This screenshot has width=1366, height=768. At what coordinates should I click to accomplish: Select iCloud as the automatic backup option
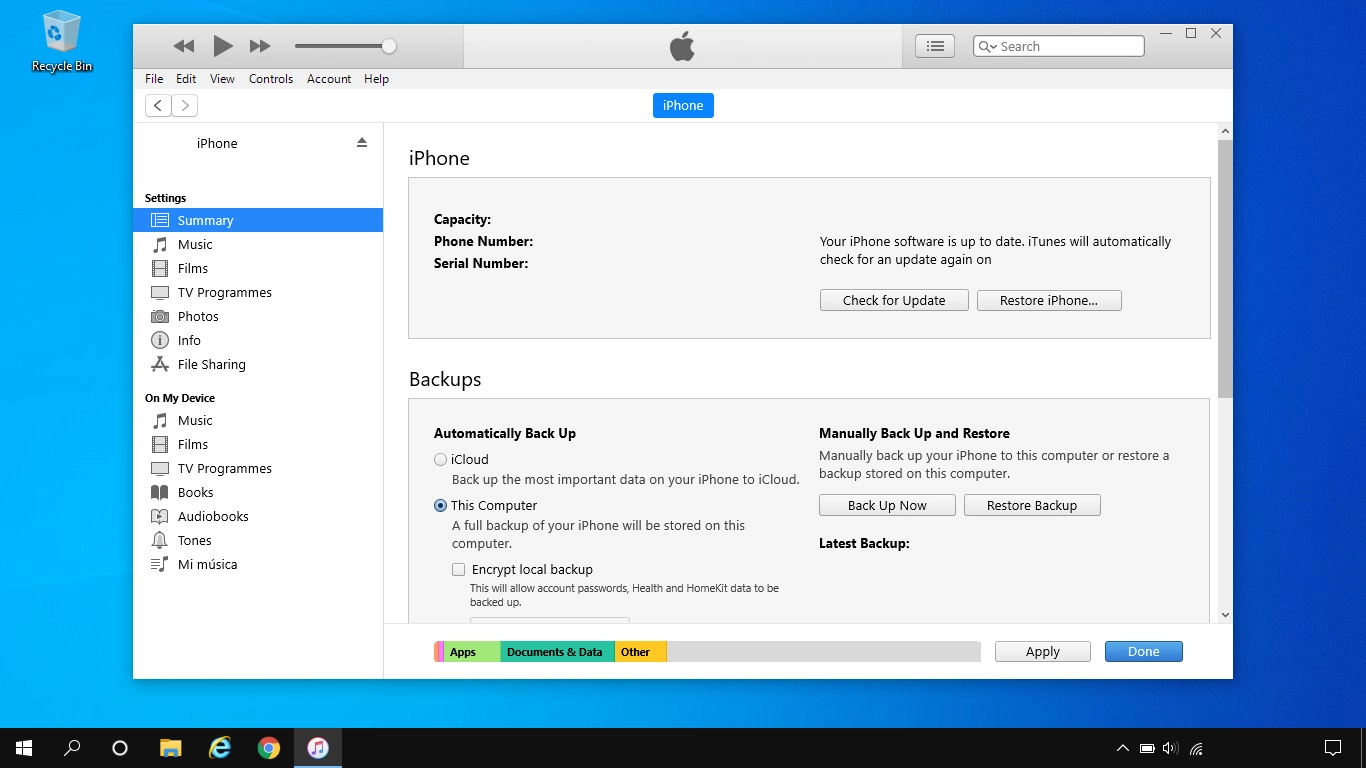click(x=440, y=459)
